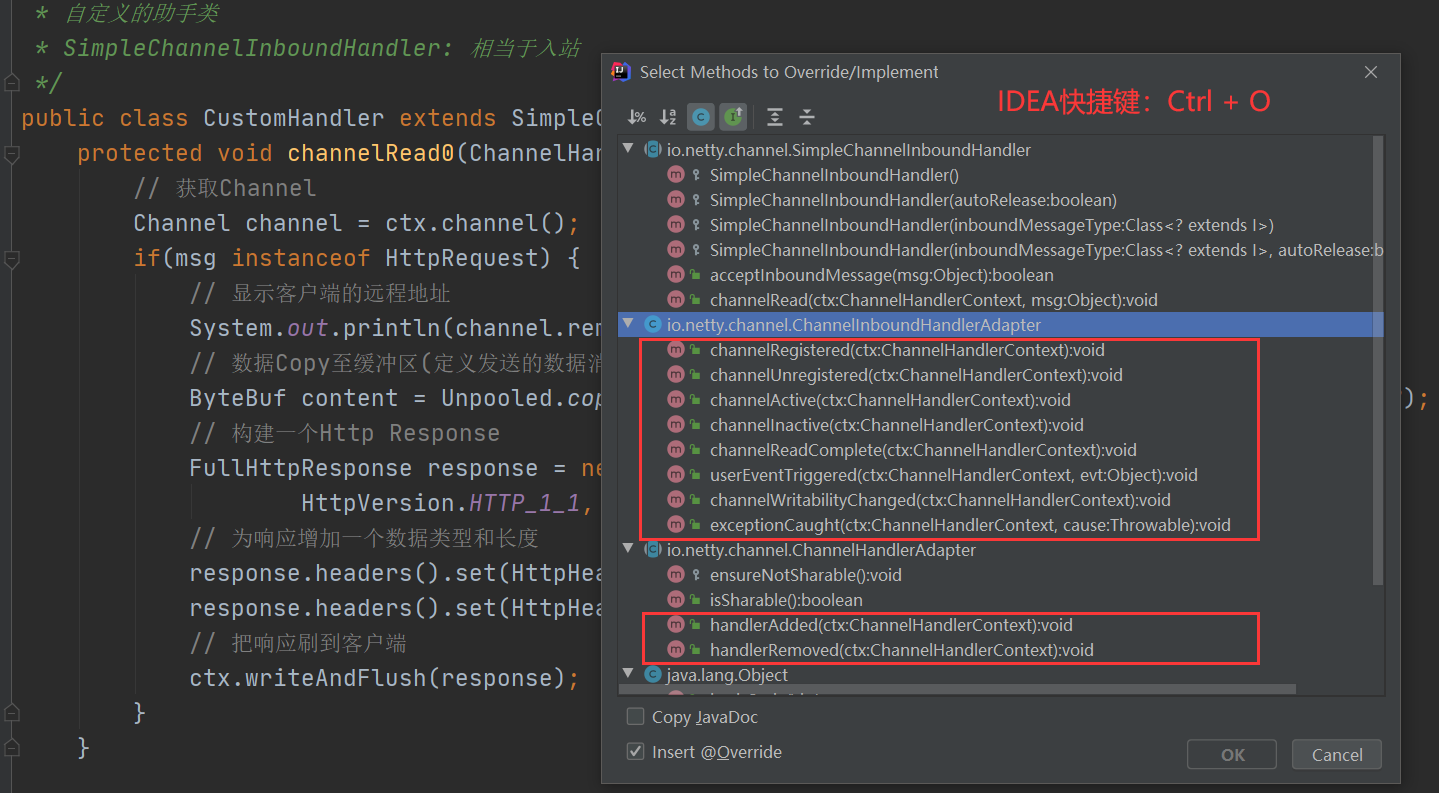
Task: Click the fold gutter icon beside channelRead0
Action: coord(11,154)
